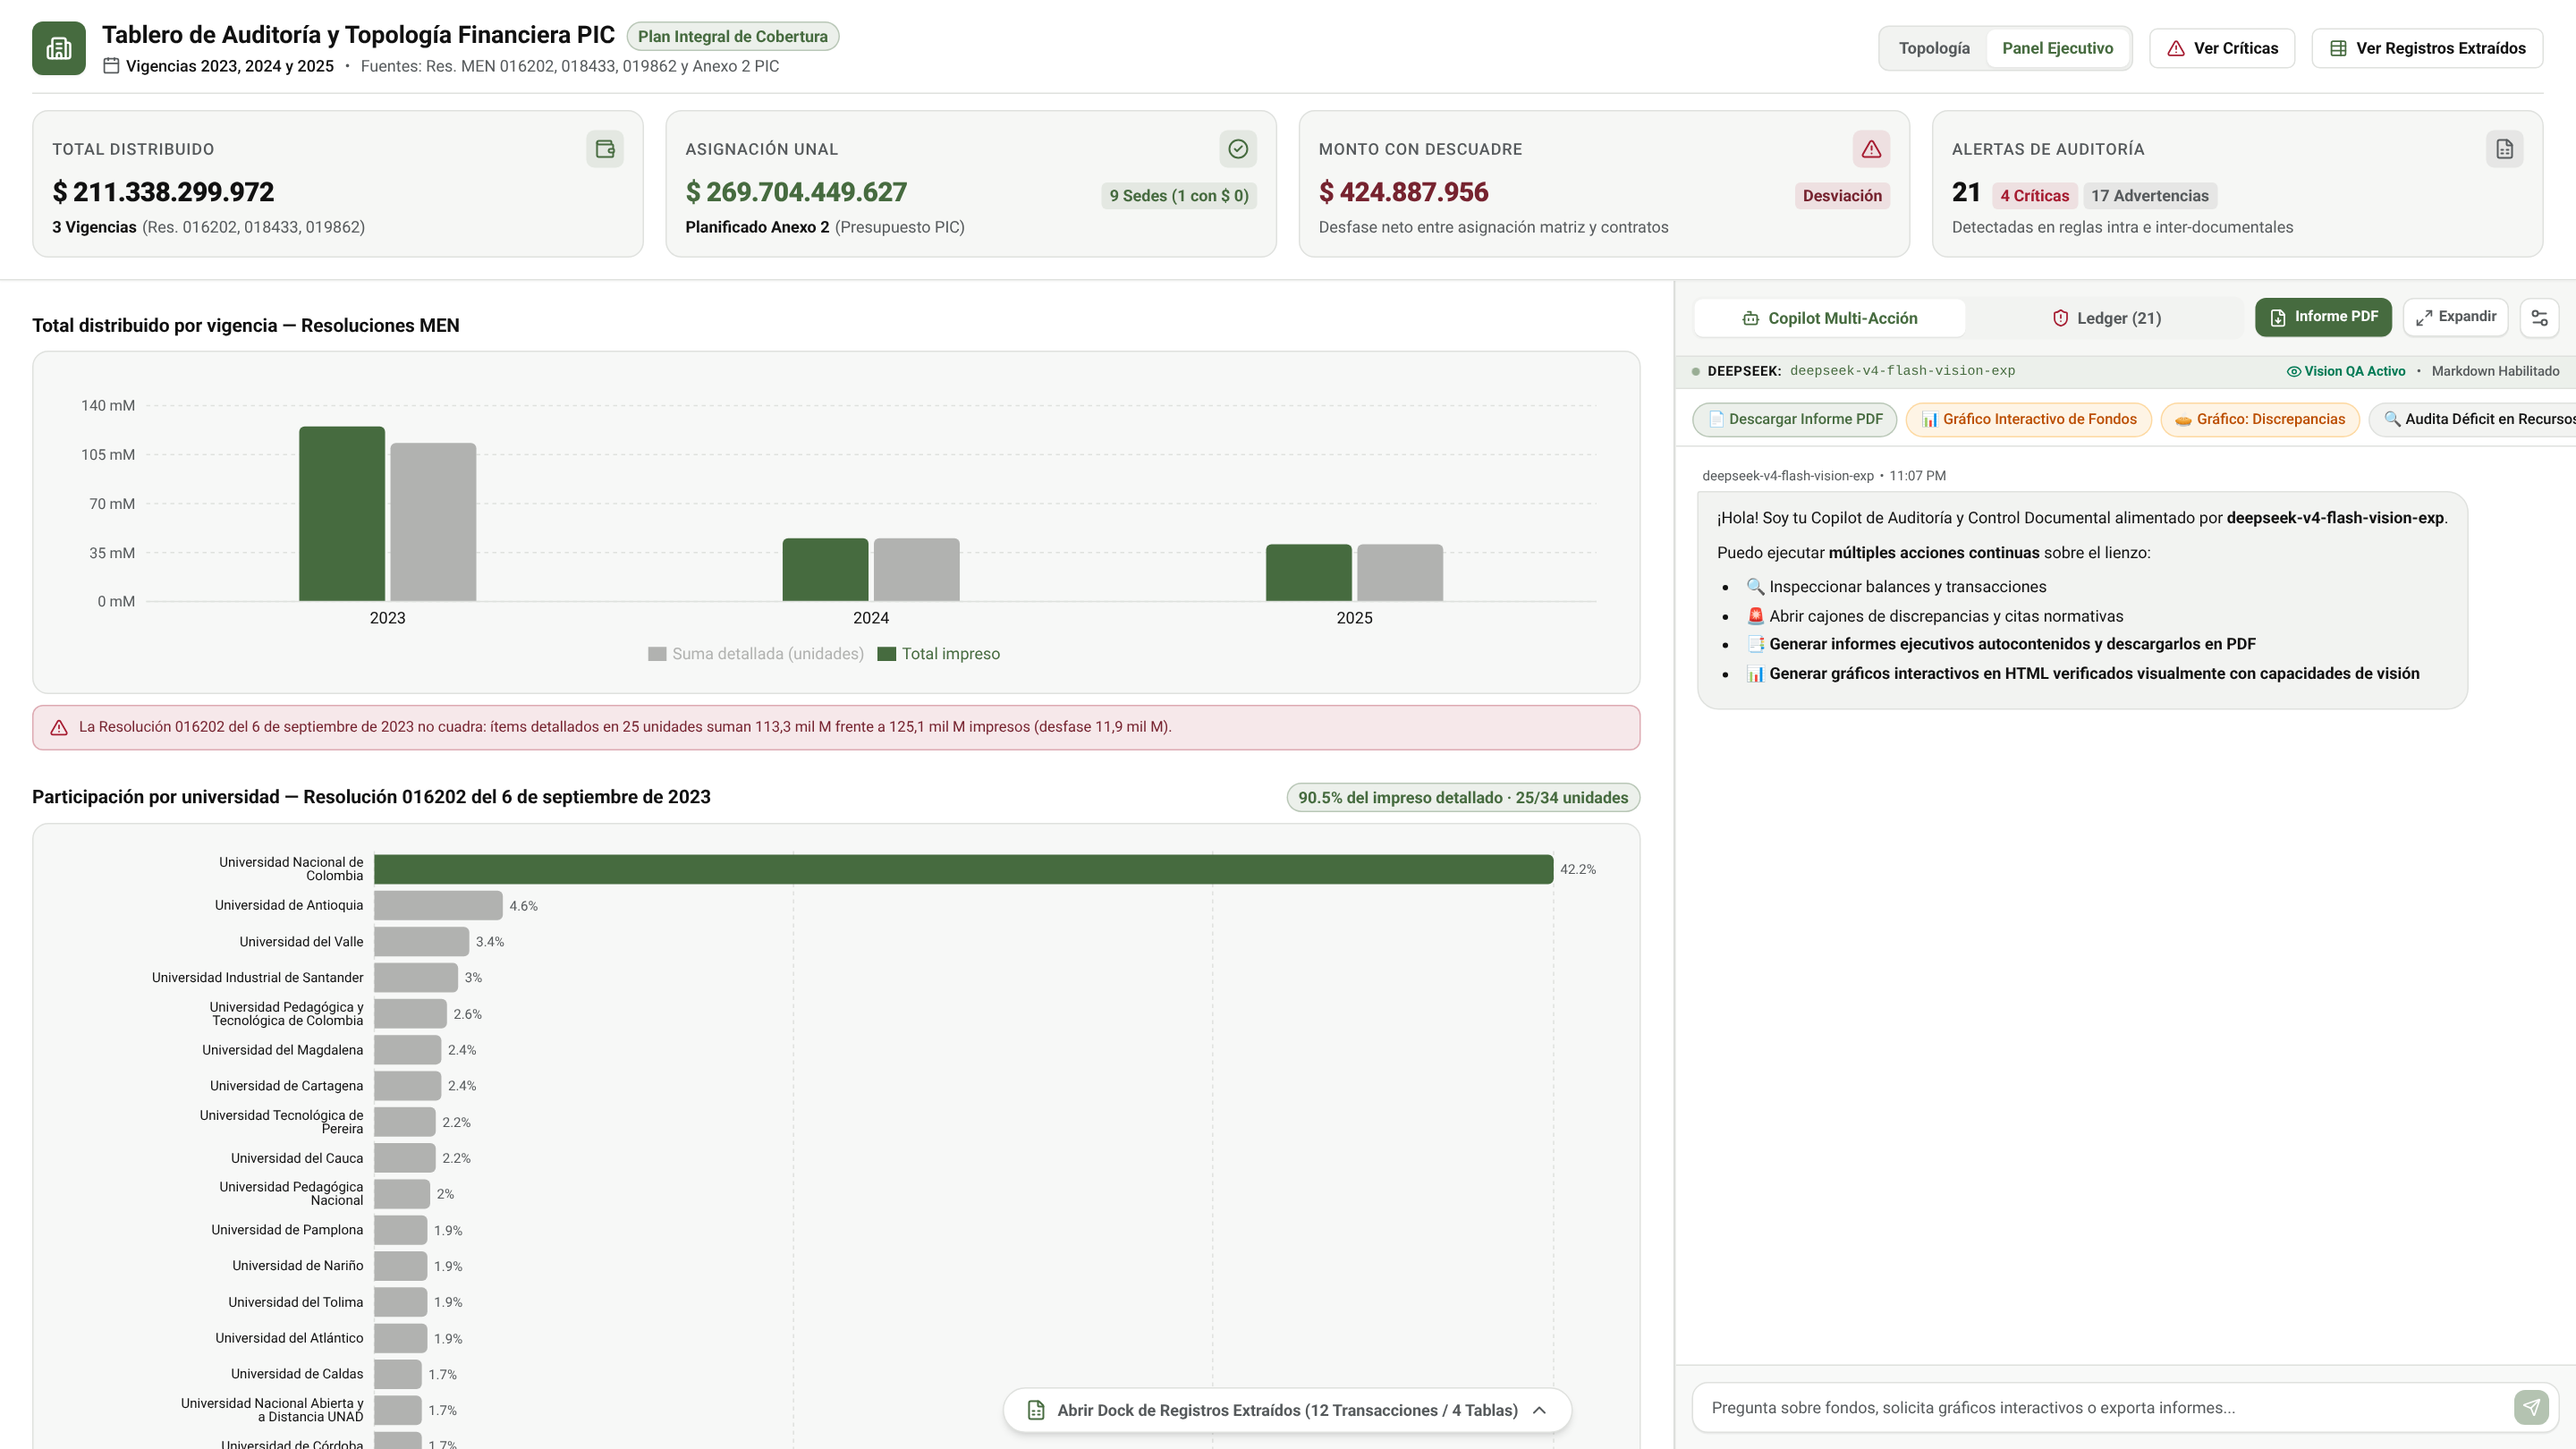Click the $ 269.704.449.627 assignment value
Screen dimensions: 2576x1449
coord(796,192)
